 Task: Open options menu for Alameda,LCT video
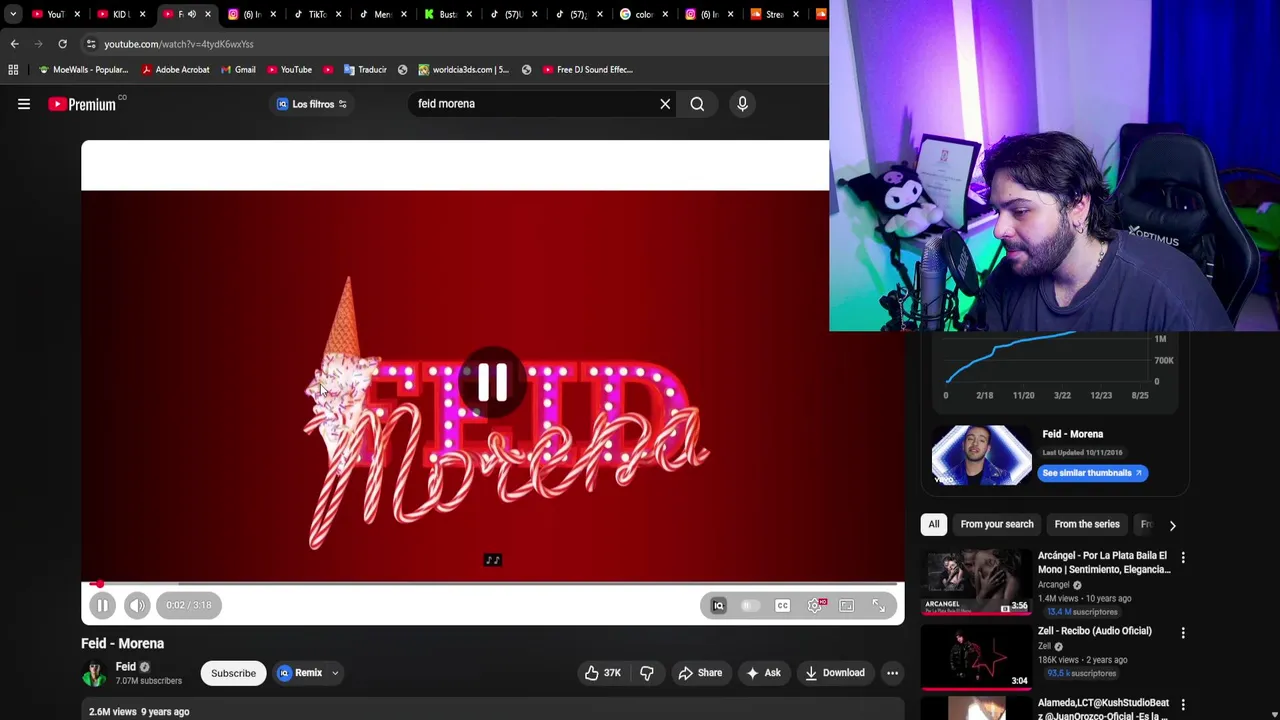point(1183,705)
